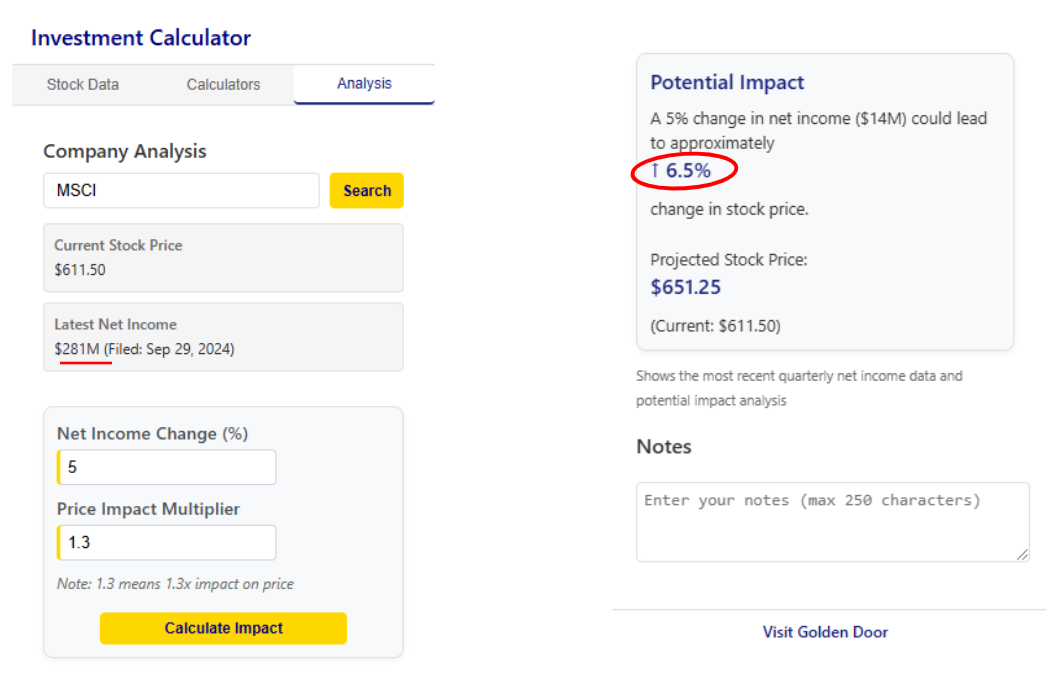Click the up arrow beside 6.5%
This screenshot has width=1057, height=683.
tap(655, 171)
